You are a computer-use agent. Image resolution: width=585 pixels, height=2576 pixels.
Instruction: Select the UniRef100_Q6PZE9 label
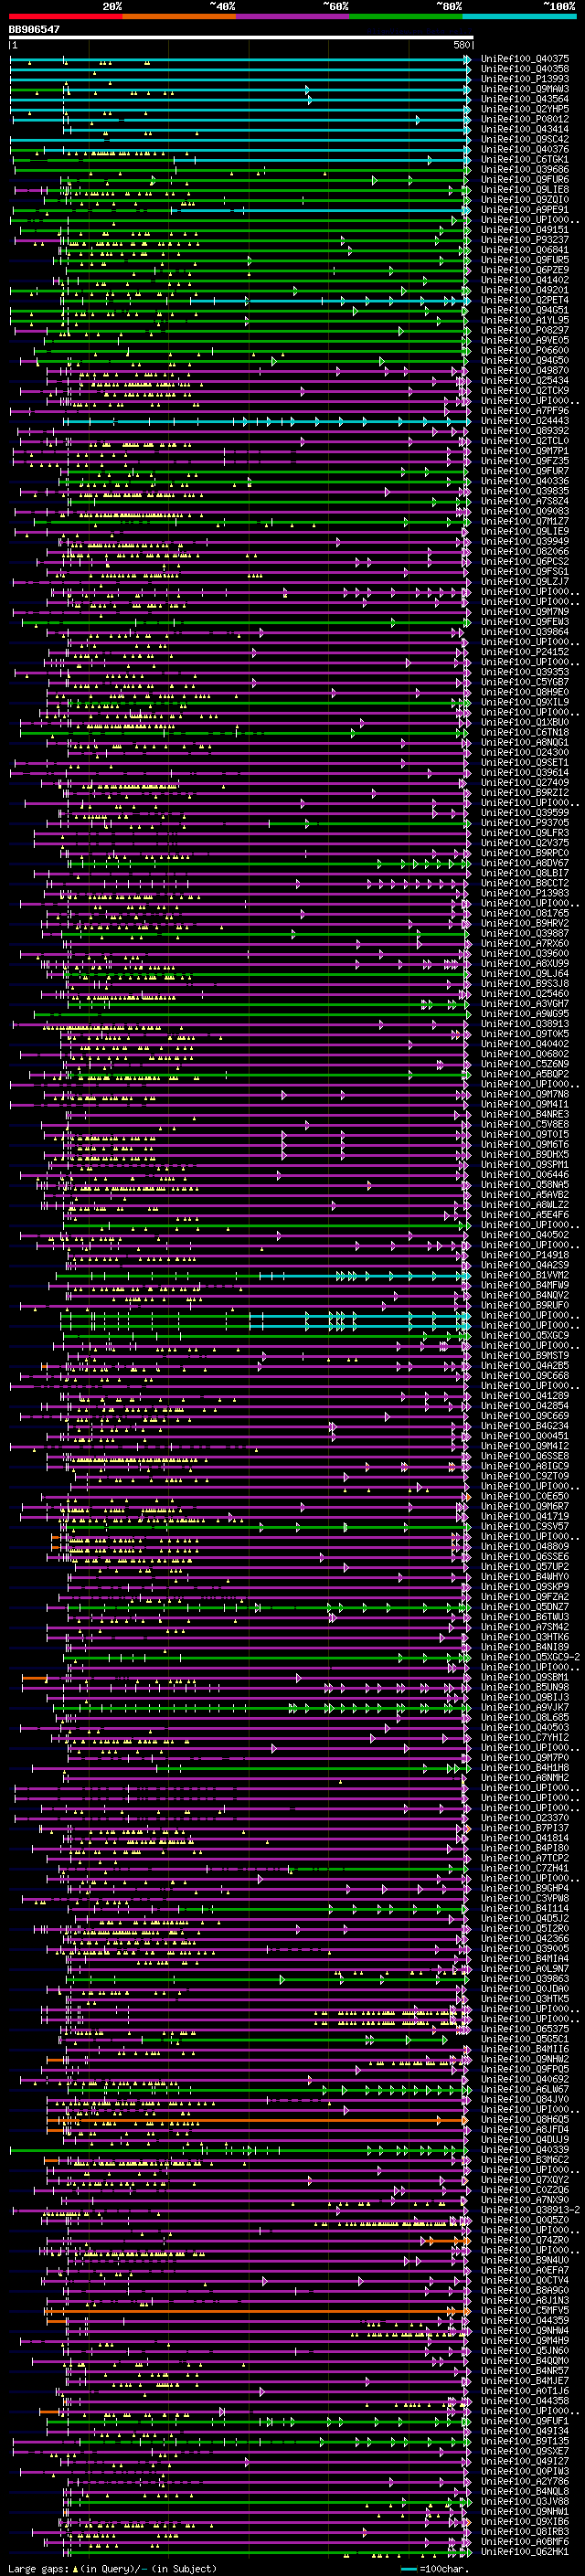point(525,270)
